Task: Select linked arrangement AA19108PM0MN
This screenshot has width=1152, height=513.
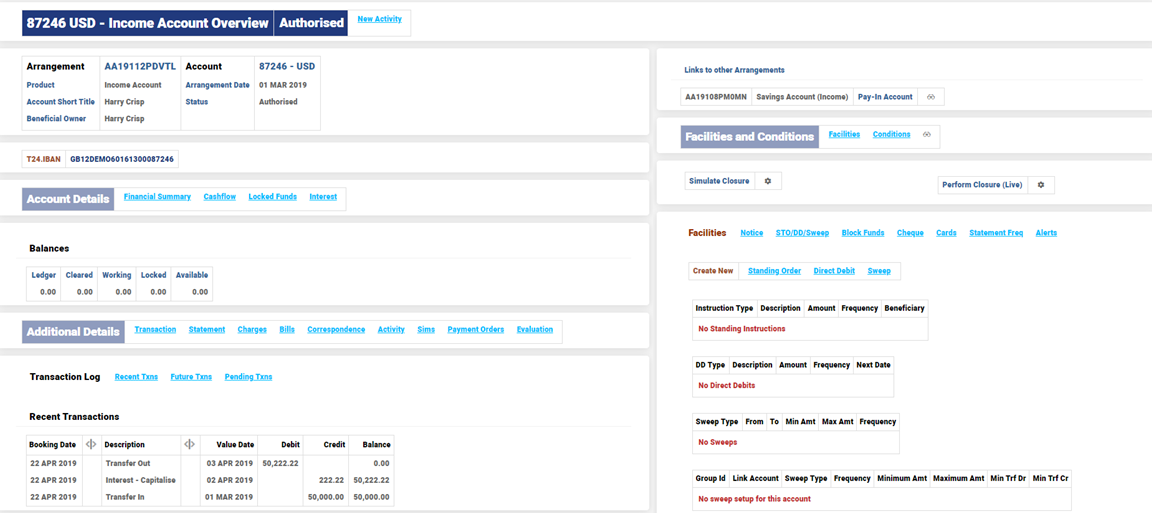Action: (716, 97)
